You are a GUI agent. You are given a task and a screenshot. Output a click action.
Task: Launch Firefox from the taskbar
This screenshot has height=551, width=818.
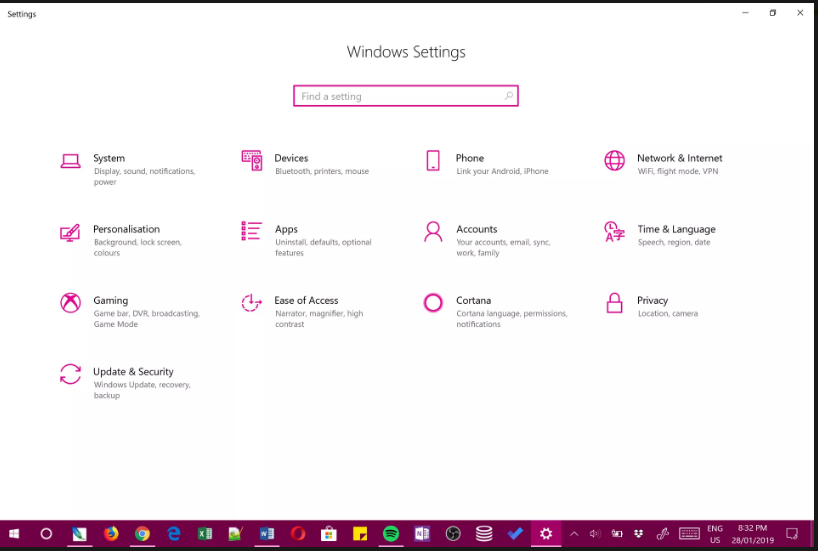click(x=111, y=534)
